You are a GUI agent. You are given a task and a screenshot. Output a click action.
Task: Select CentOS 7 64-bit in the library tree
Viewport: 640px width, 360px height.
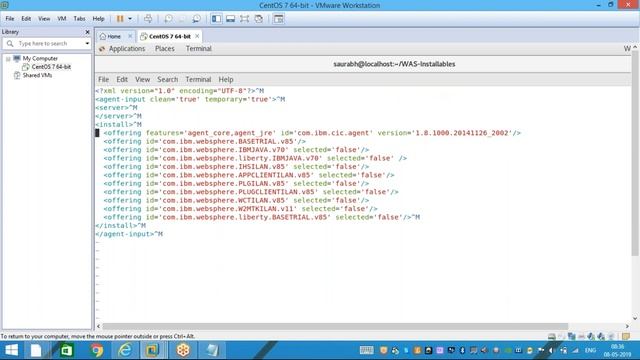pyautogui.click(x=51, y=67)
